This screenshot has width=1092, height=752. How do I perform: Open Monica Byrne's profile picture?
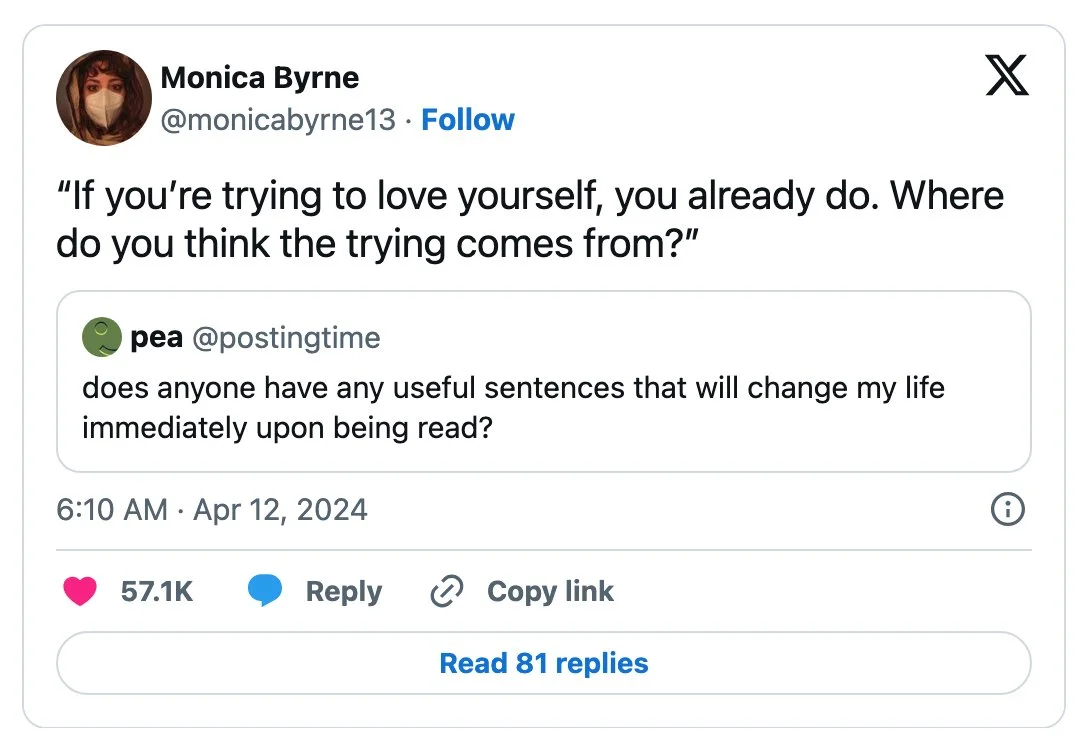pos(104,98)
